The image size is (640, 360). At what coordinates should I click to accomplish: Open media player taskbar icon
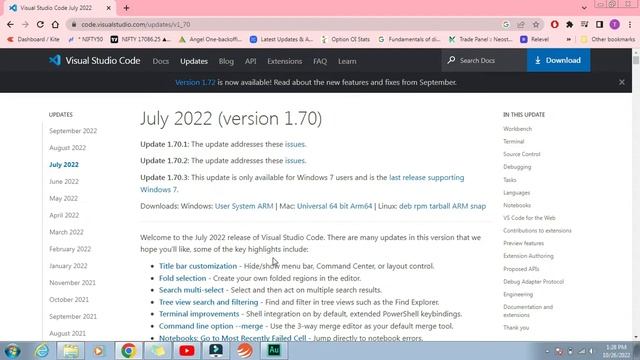pyautogui.click(x=98, y=351)
